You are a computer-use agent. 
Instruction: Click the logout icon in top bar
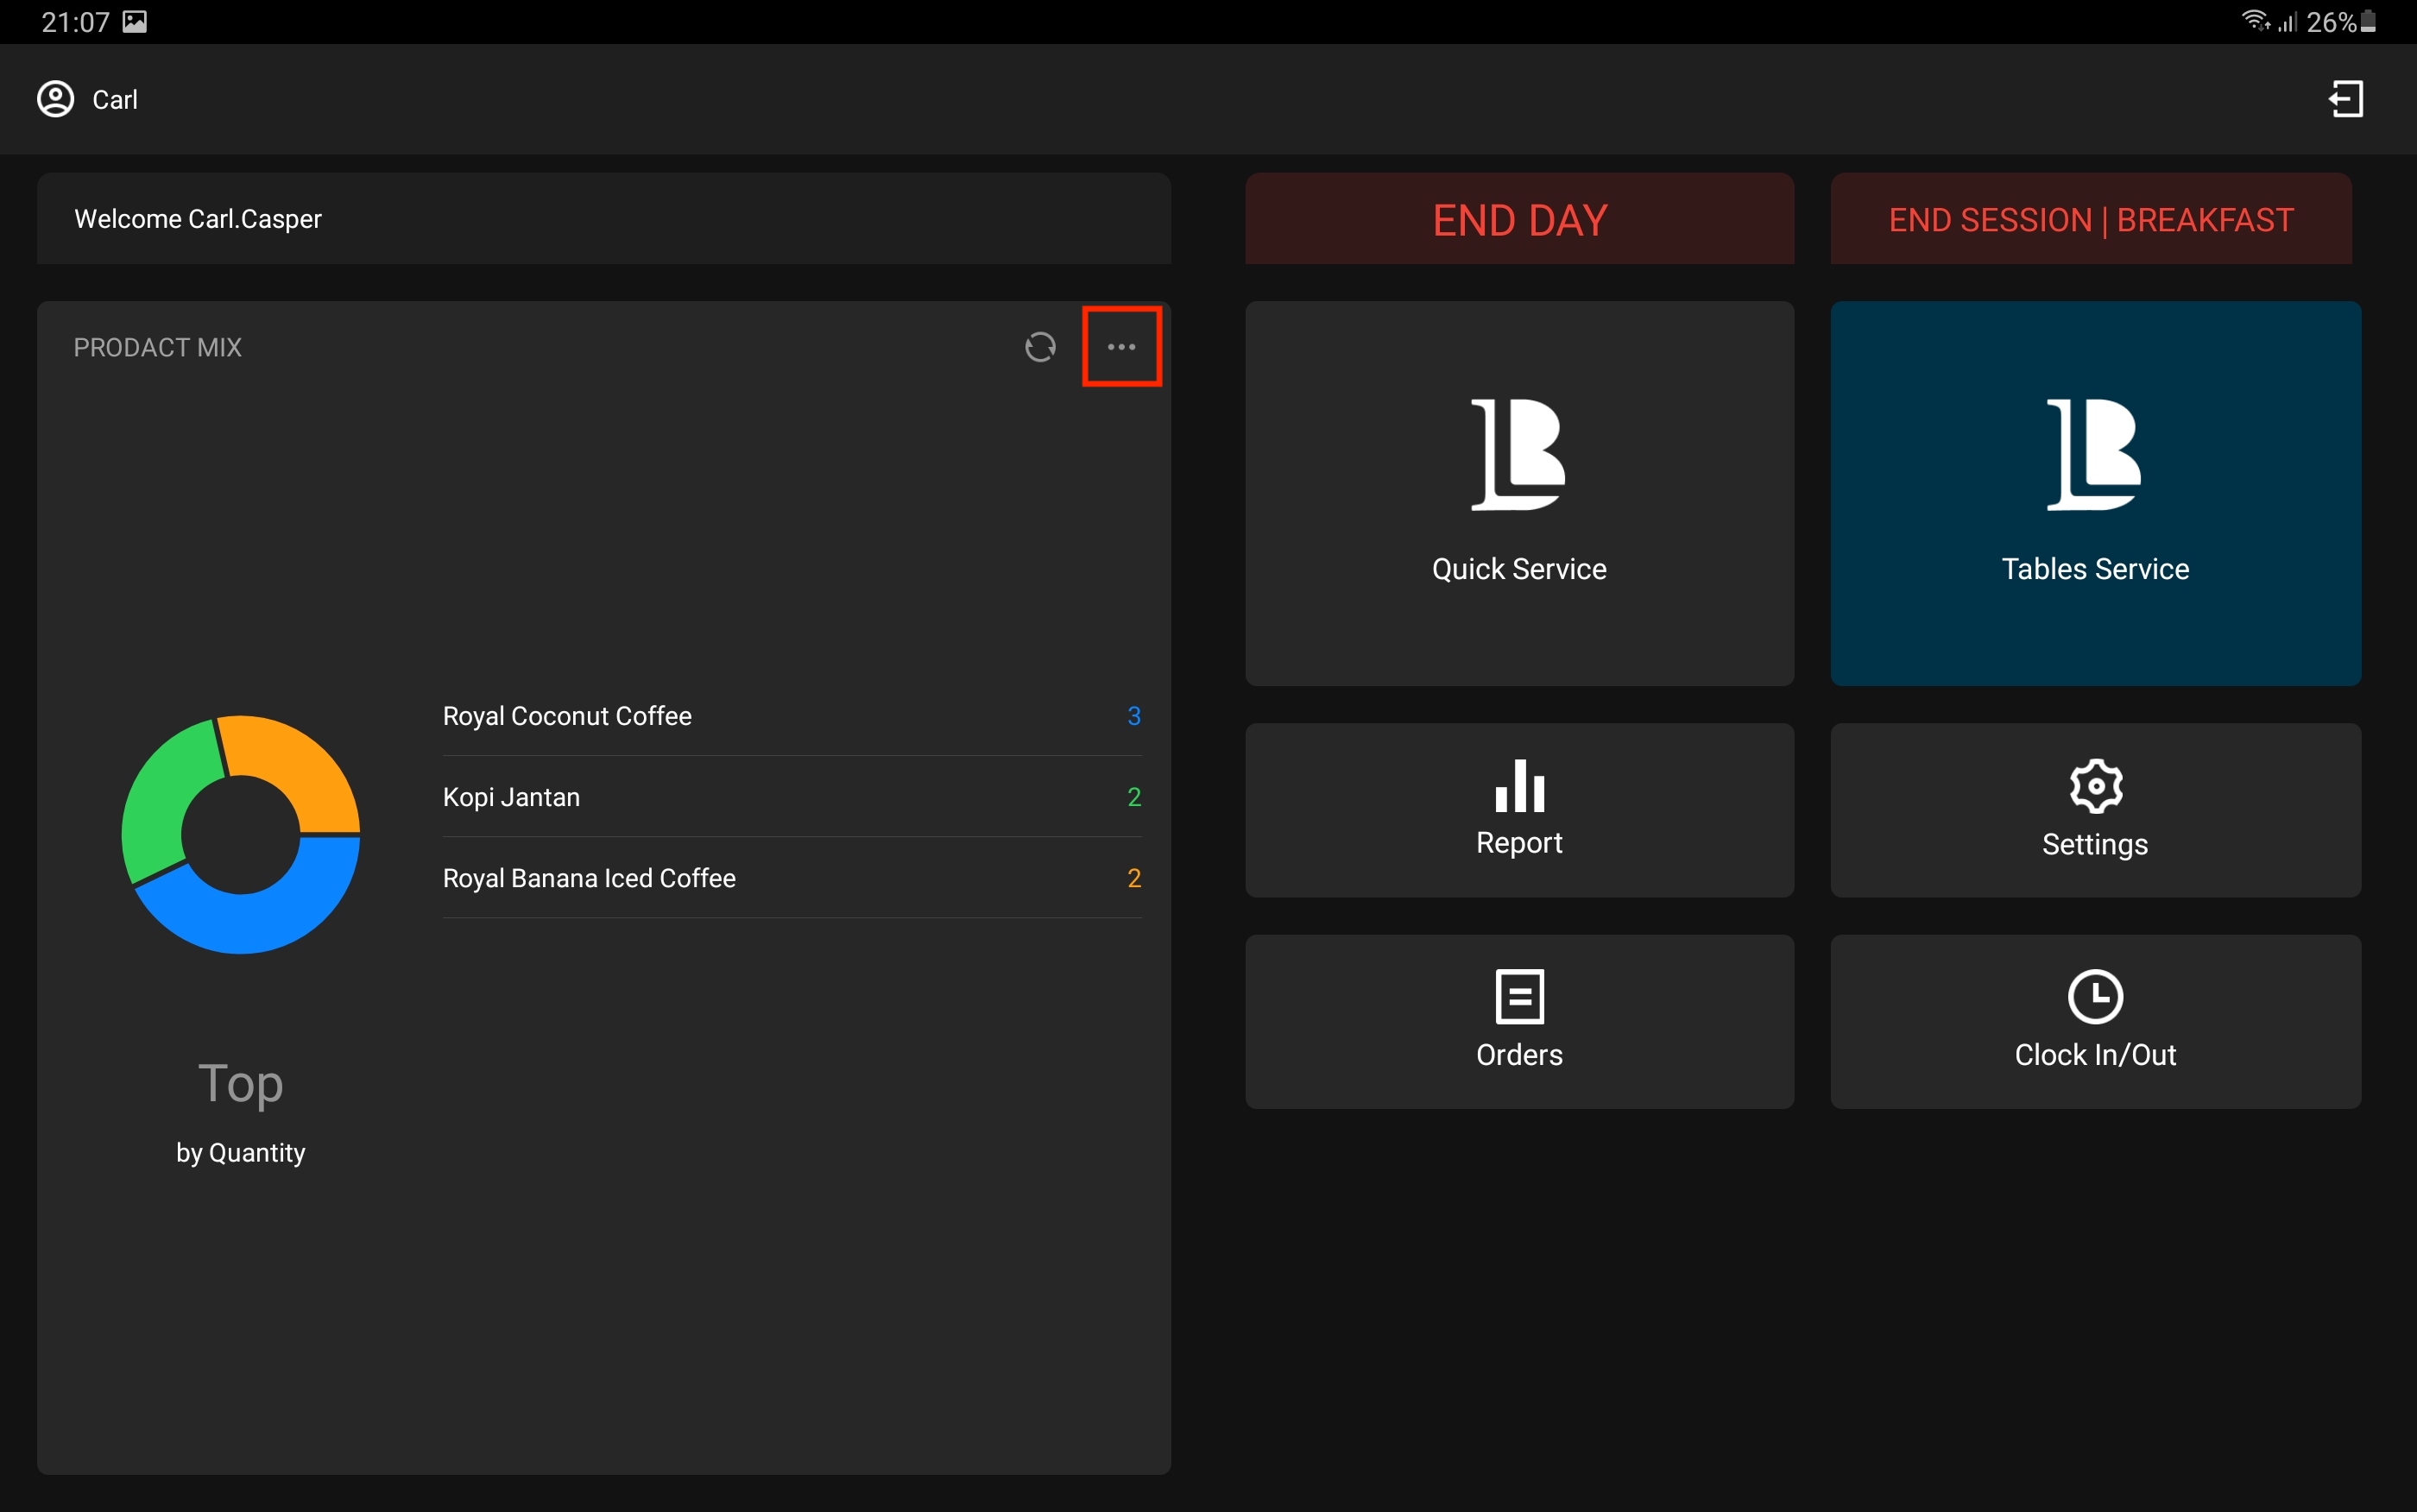point(2345,99)
